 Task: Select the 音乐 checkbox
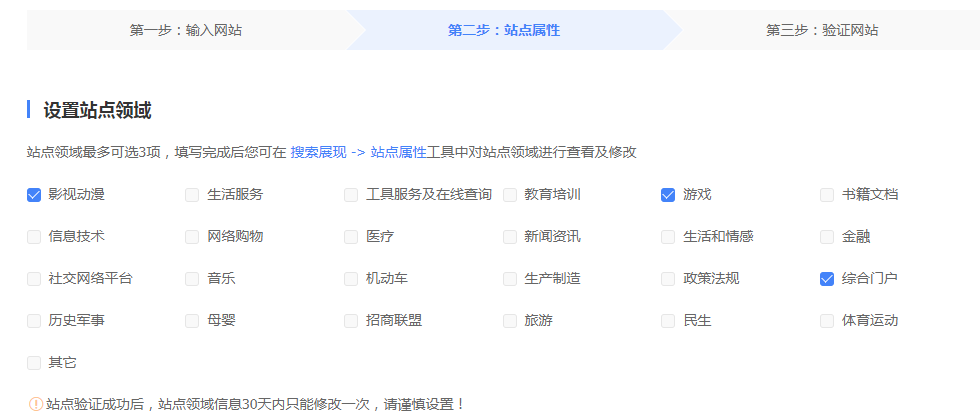(x=192, y=279)
